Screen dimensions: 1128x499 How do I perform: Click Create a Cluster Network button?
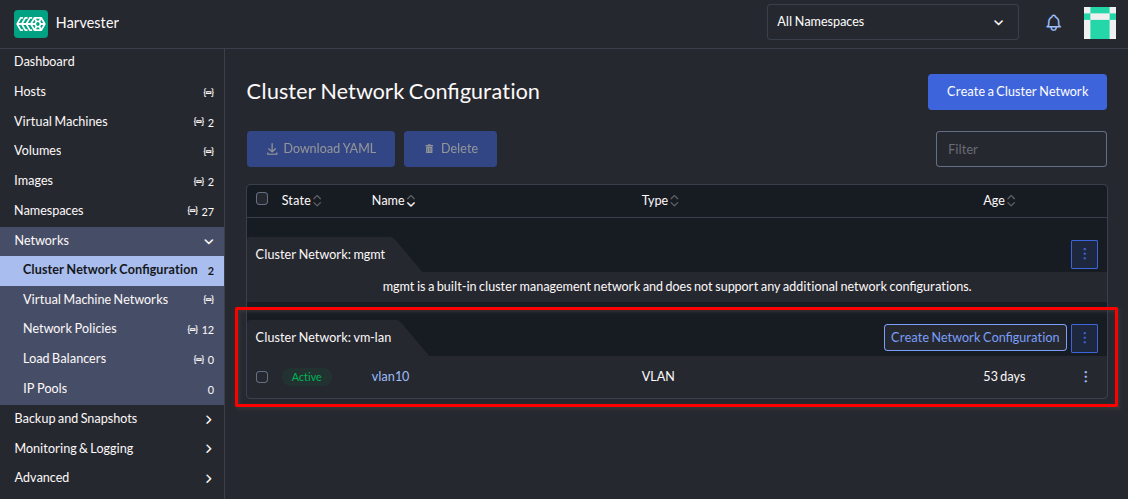pyautogui.click(x=1017, y=92)
